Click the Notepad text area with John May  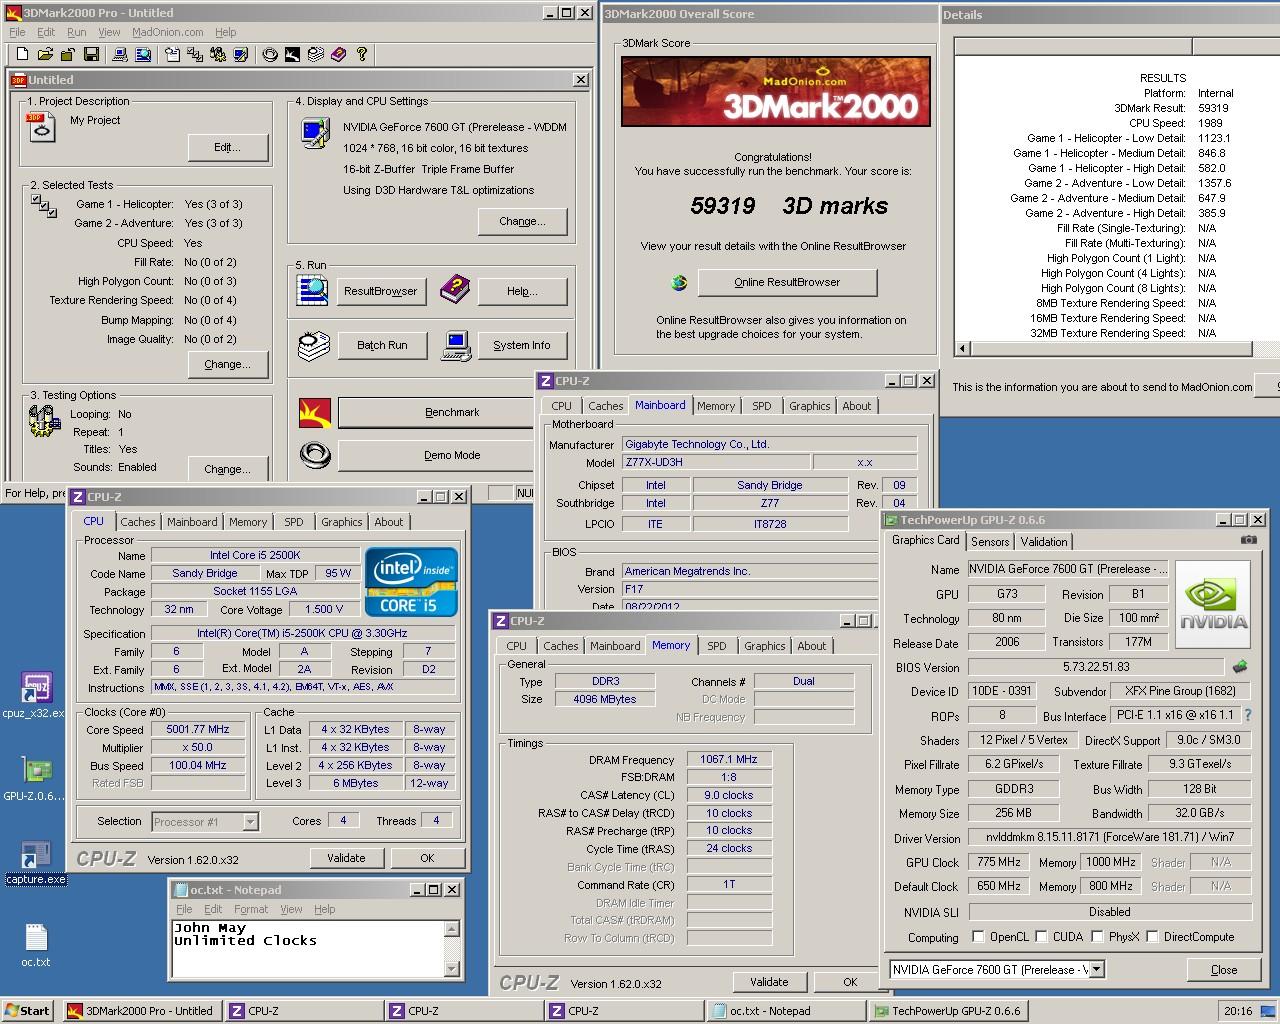[308, 948]
